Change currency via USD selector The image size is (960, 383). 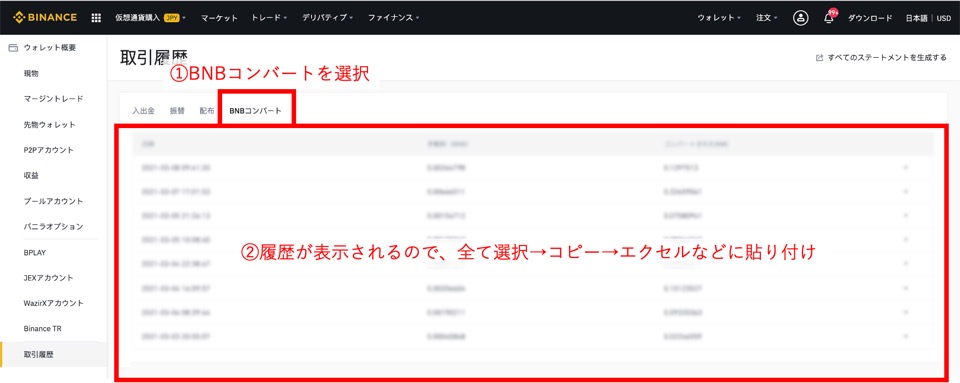tap(943, 18)
